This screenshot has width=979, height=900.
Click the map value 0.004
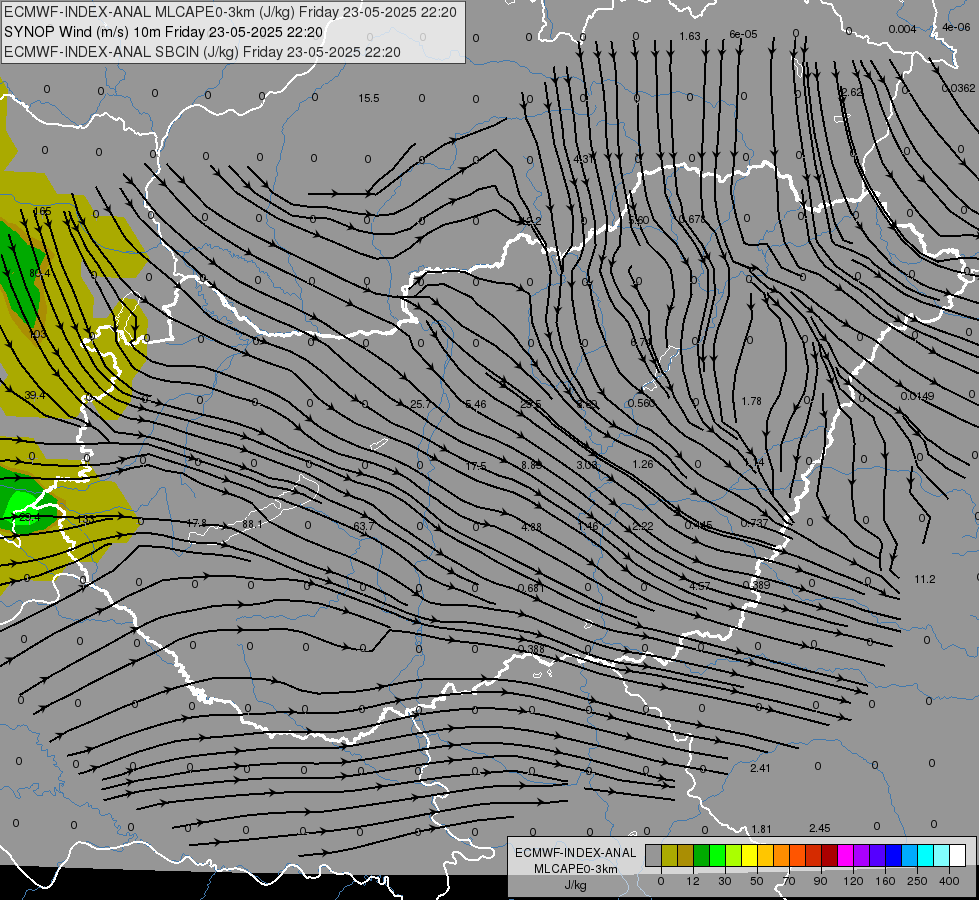point(902,29)
